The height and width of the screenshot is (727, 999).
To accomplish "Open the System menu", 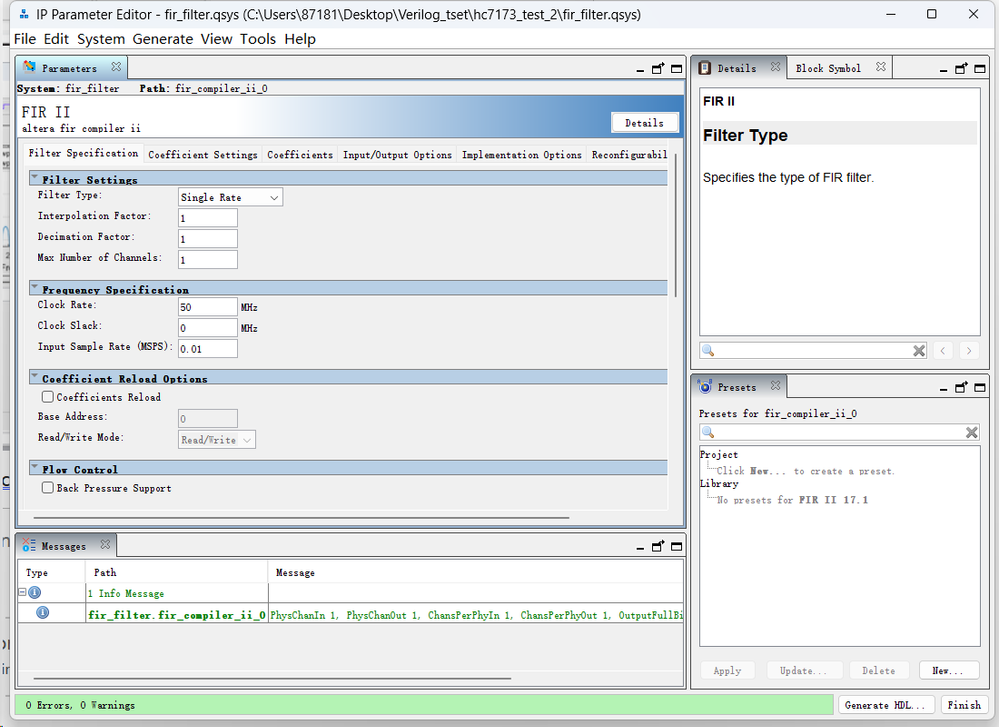I will tap(101, 39).
